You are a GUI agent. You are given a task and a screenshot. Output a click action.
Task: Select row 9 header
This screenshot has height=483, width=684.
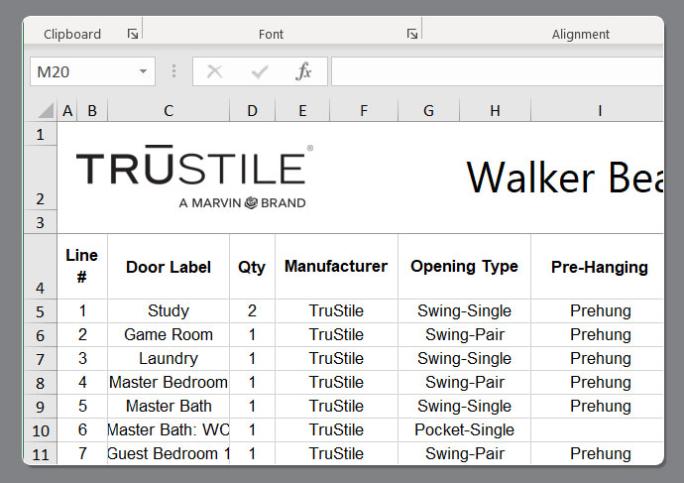pyautogui.click(x=40, y=406)
